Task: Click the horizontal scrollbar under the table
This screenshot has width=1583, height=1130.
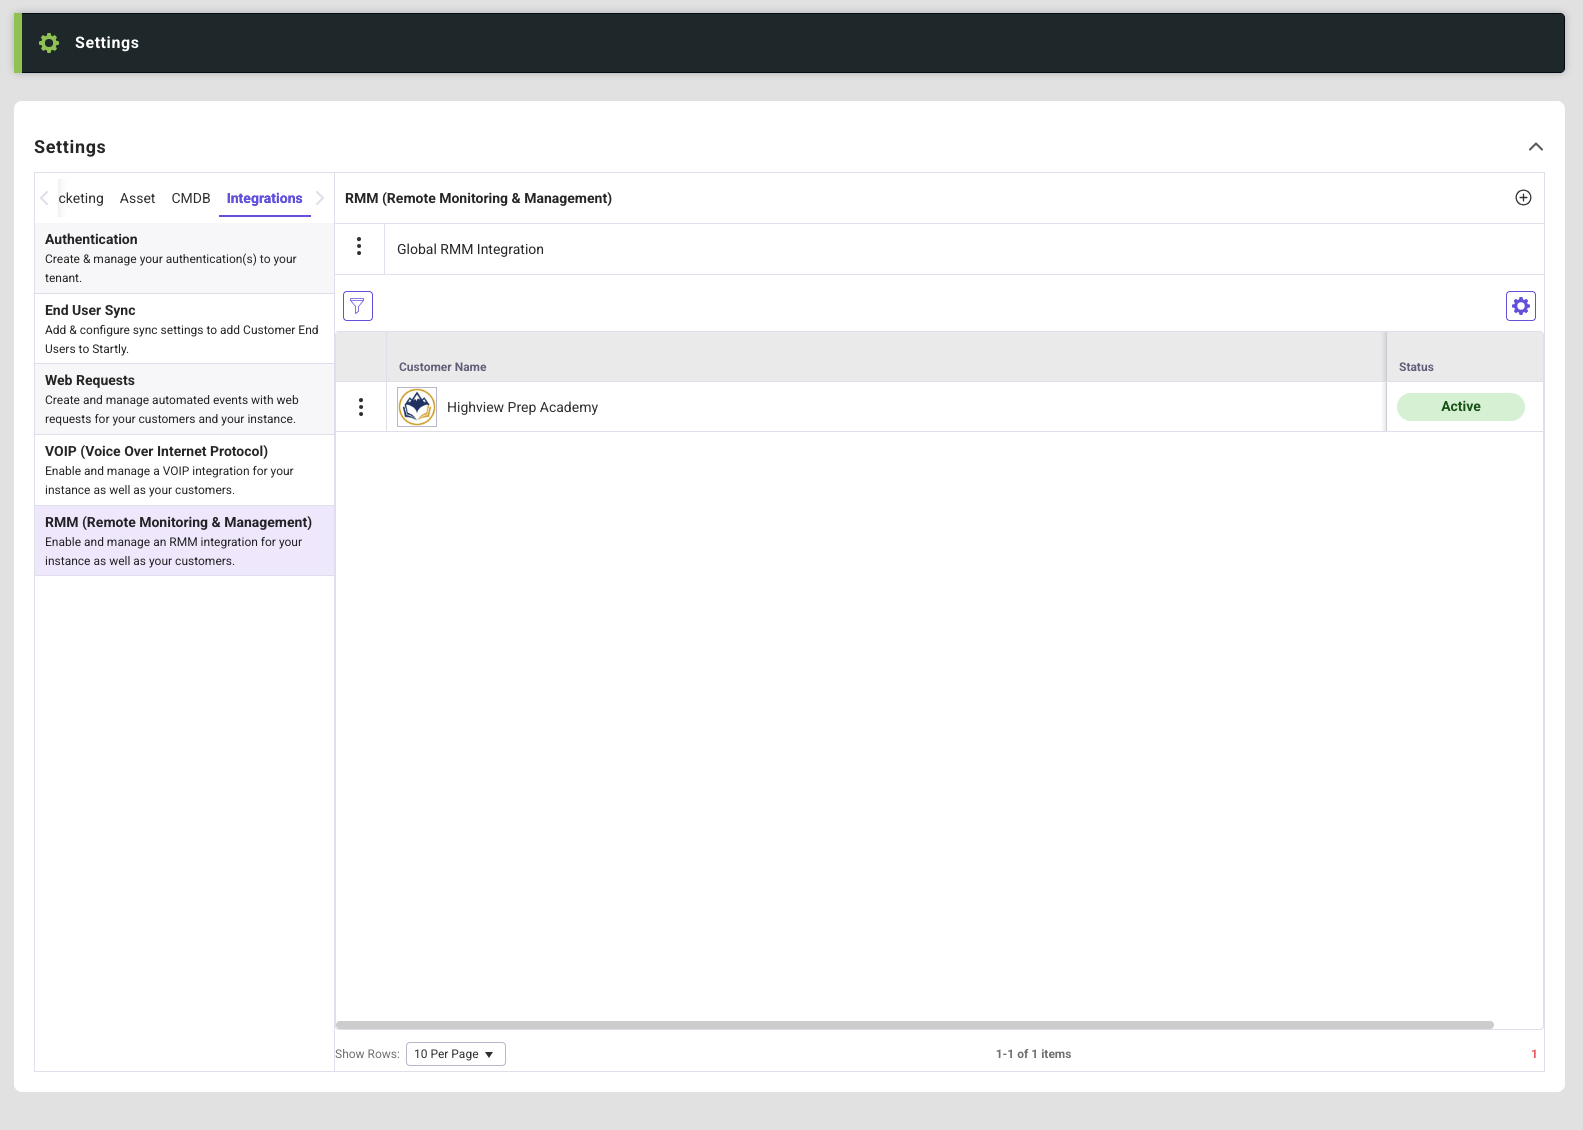Action: point(914,1025)
